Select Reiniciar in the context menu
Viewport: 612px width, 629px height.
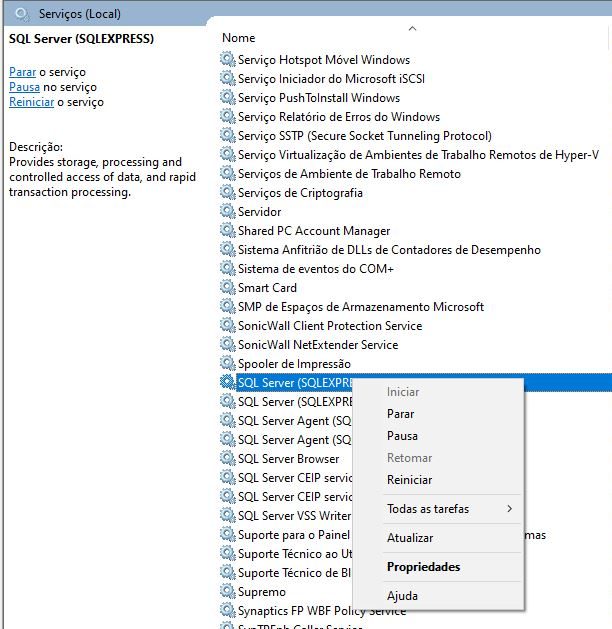409,481
